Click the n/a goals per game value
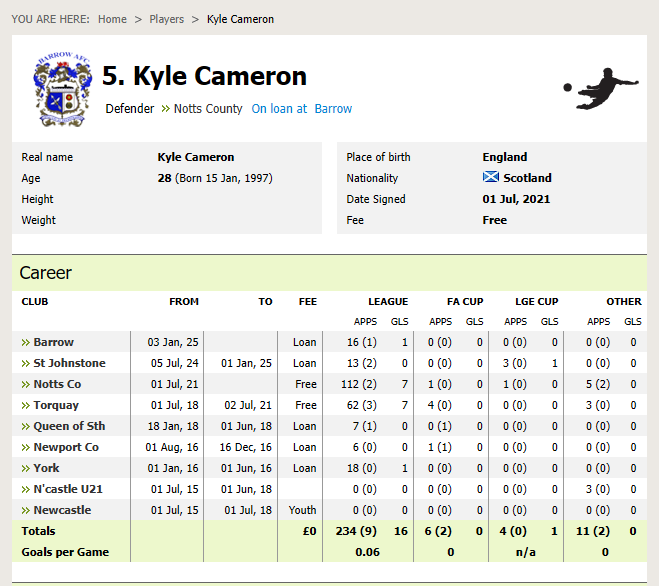The image size is (659, 586). pyautogui.click(x=526, y=552)
